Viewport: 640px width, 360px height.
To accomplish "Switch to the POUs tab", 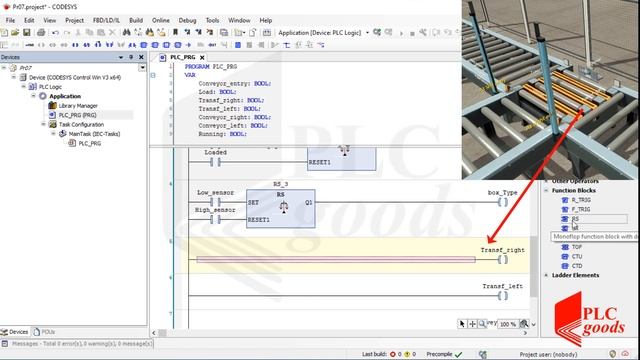I will point(44,332).
